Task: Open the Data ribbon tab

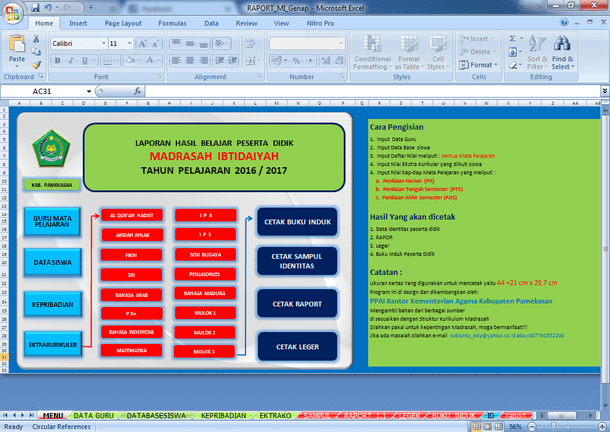Action: 211,23
